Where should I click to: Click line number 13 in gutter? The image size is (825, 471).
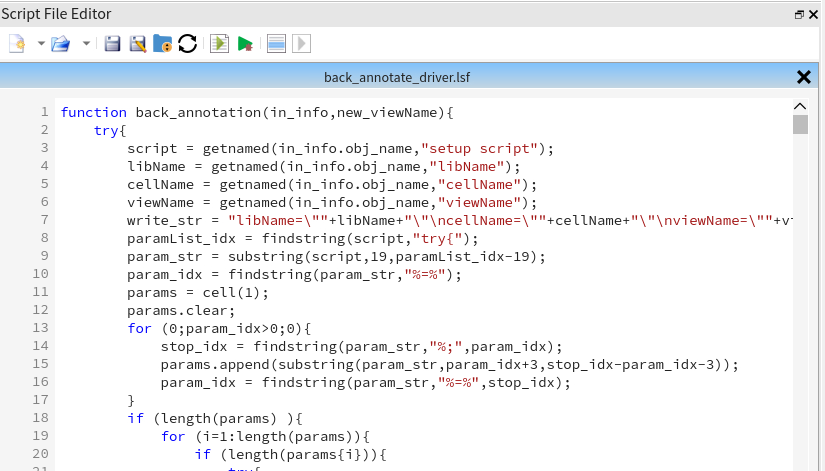tap(41, 328)
